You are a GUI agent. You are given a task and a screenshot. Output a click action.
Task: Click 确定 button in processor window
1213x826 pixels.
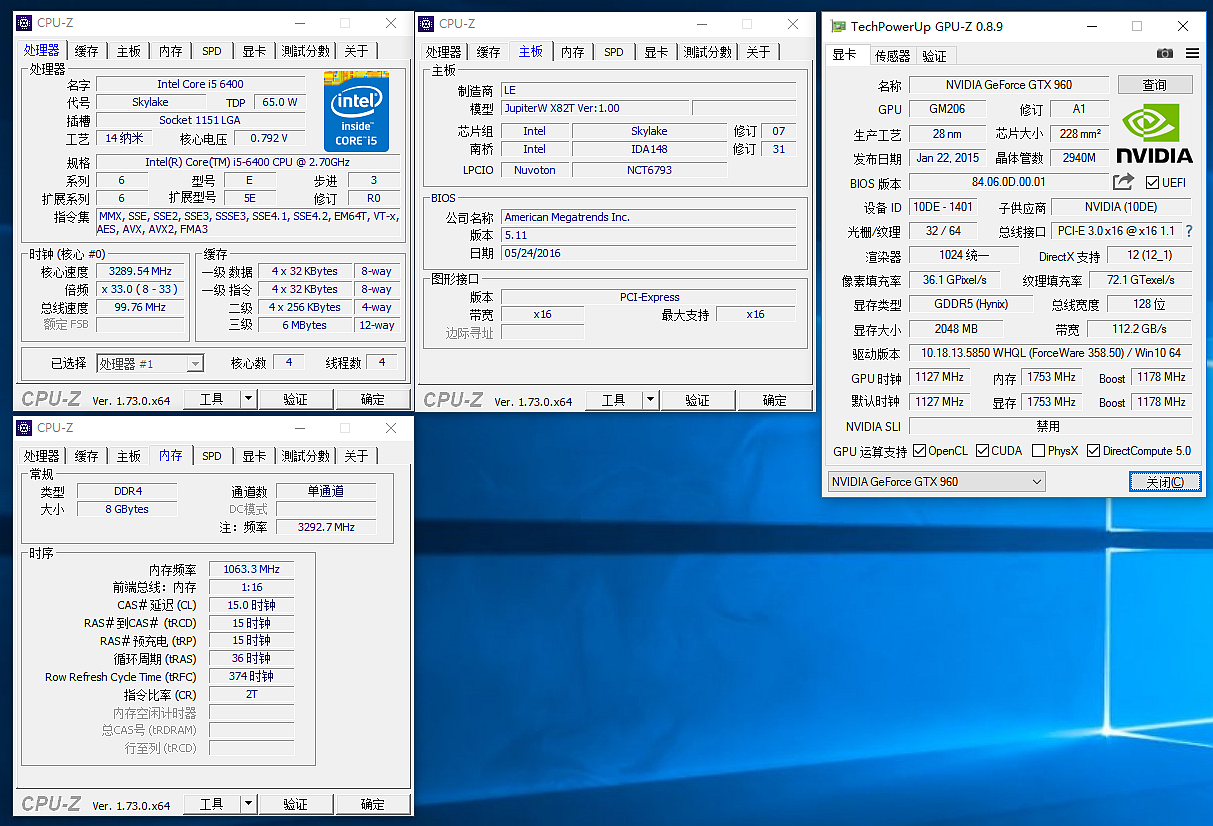point(373,399)
